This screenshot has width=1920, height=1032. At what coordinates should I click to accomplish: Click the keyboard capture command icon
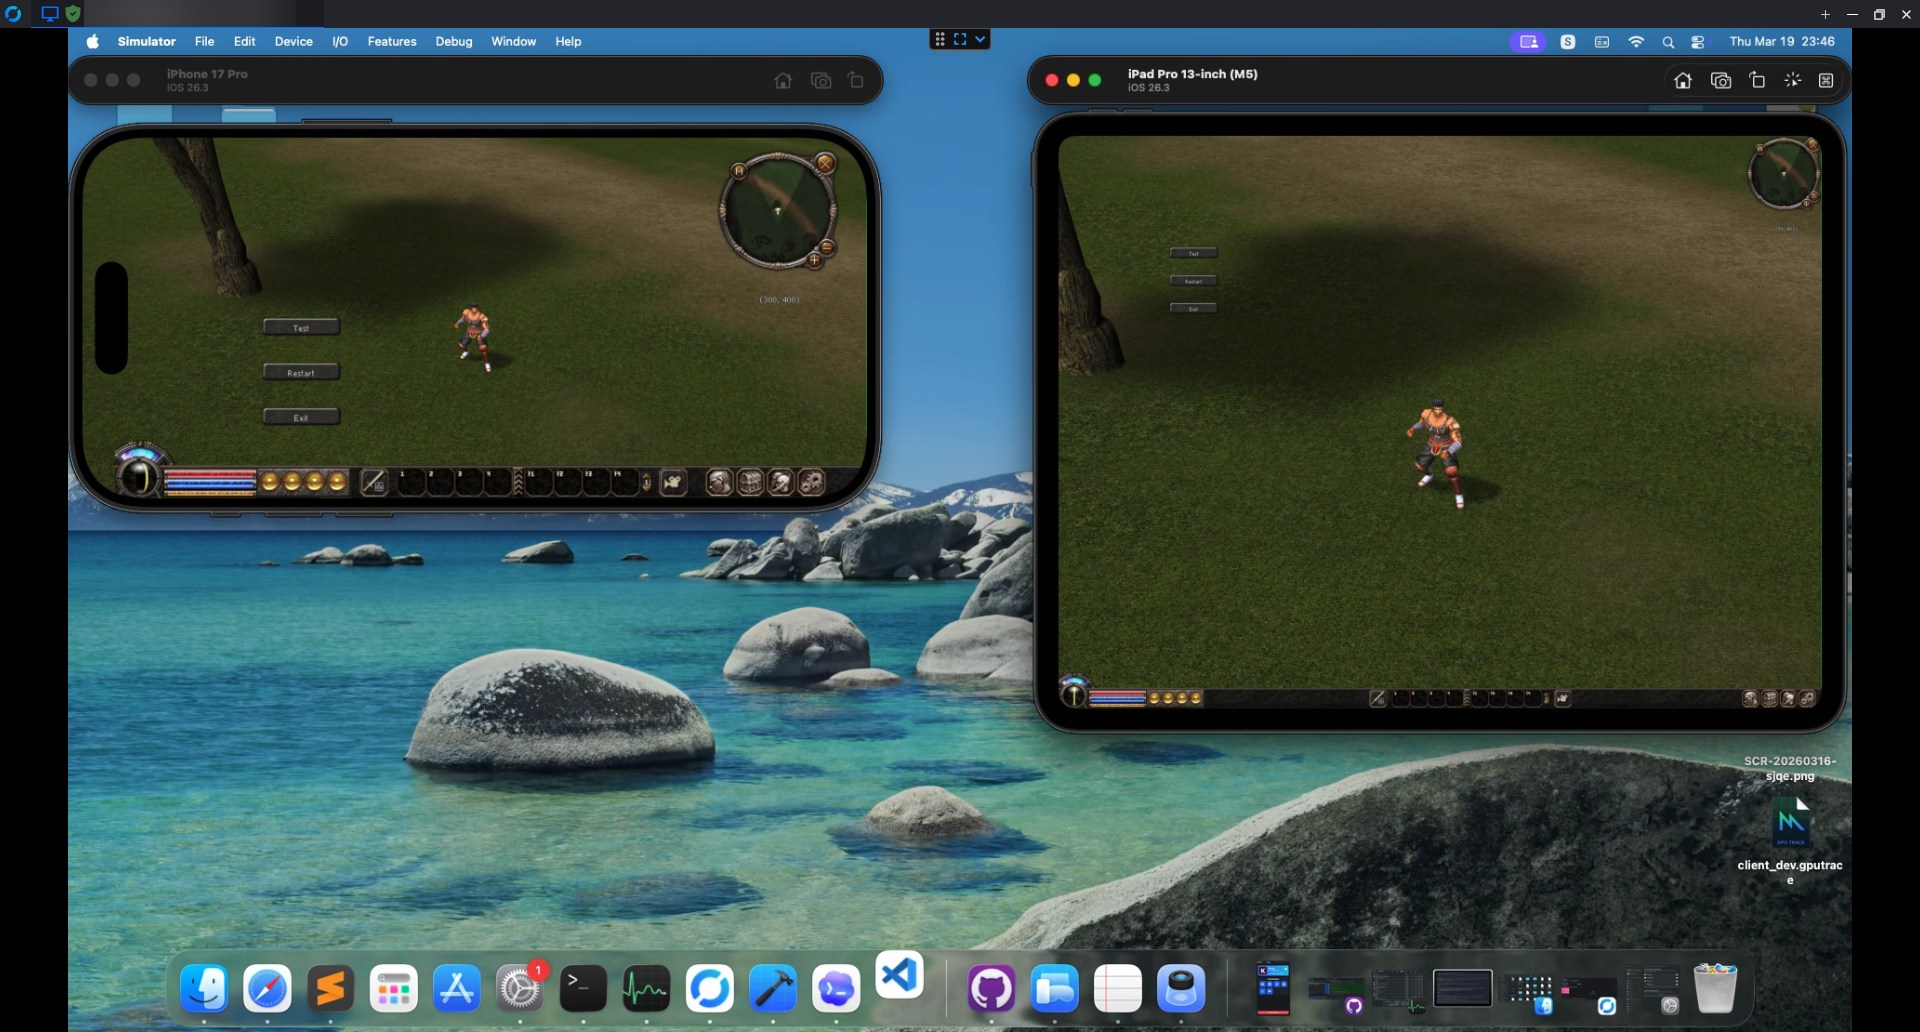point(1826,80)
